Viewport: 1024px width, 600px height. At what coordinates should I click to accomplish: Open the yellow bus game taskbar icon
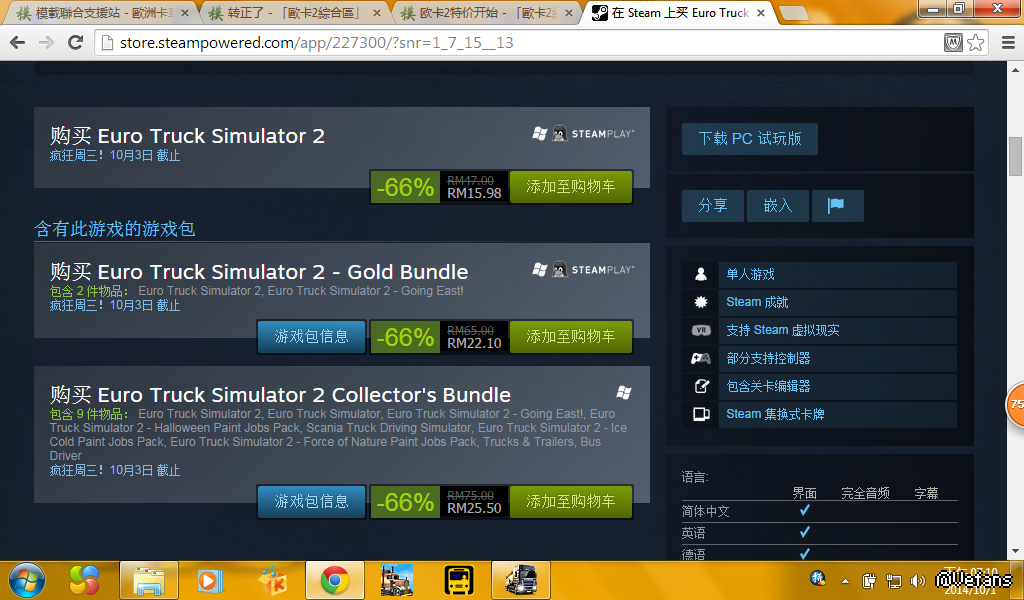tap(459, 580)
